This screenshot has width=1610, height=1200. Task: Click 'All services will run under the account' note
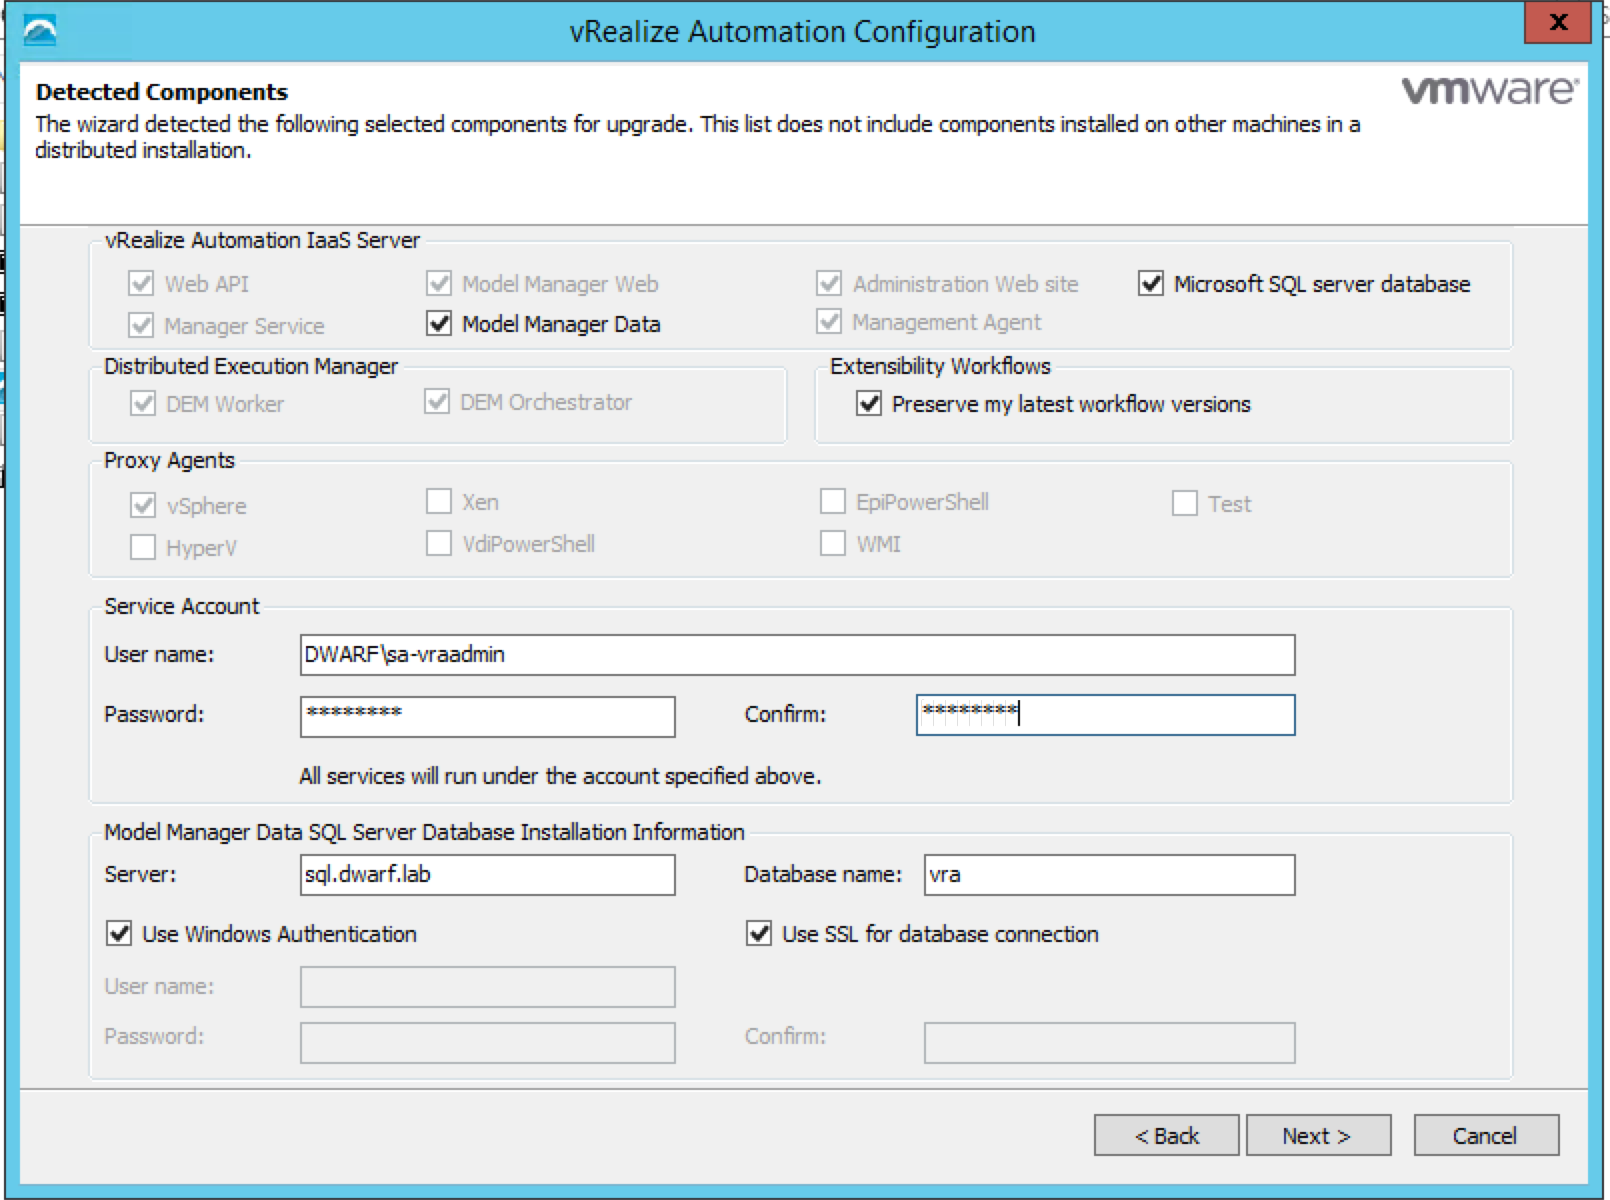coord(560,776)
